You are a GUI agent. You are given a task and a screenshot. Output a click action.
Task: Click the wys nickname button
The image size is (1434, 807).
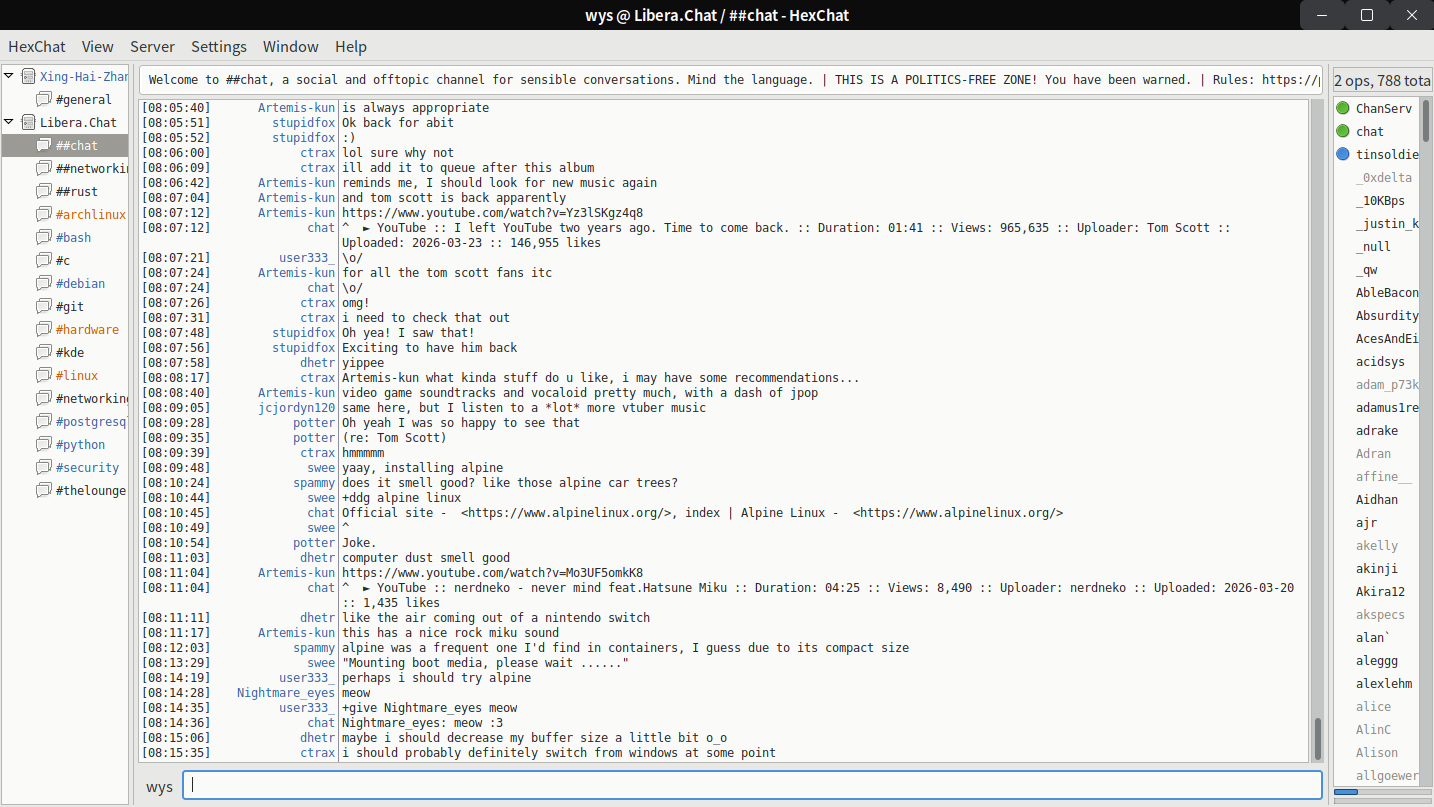pos(159,786)
